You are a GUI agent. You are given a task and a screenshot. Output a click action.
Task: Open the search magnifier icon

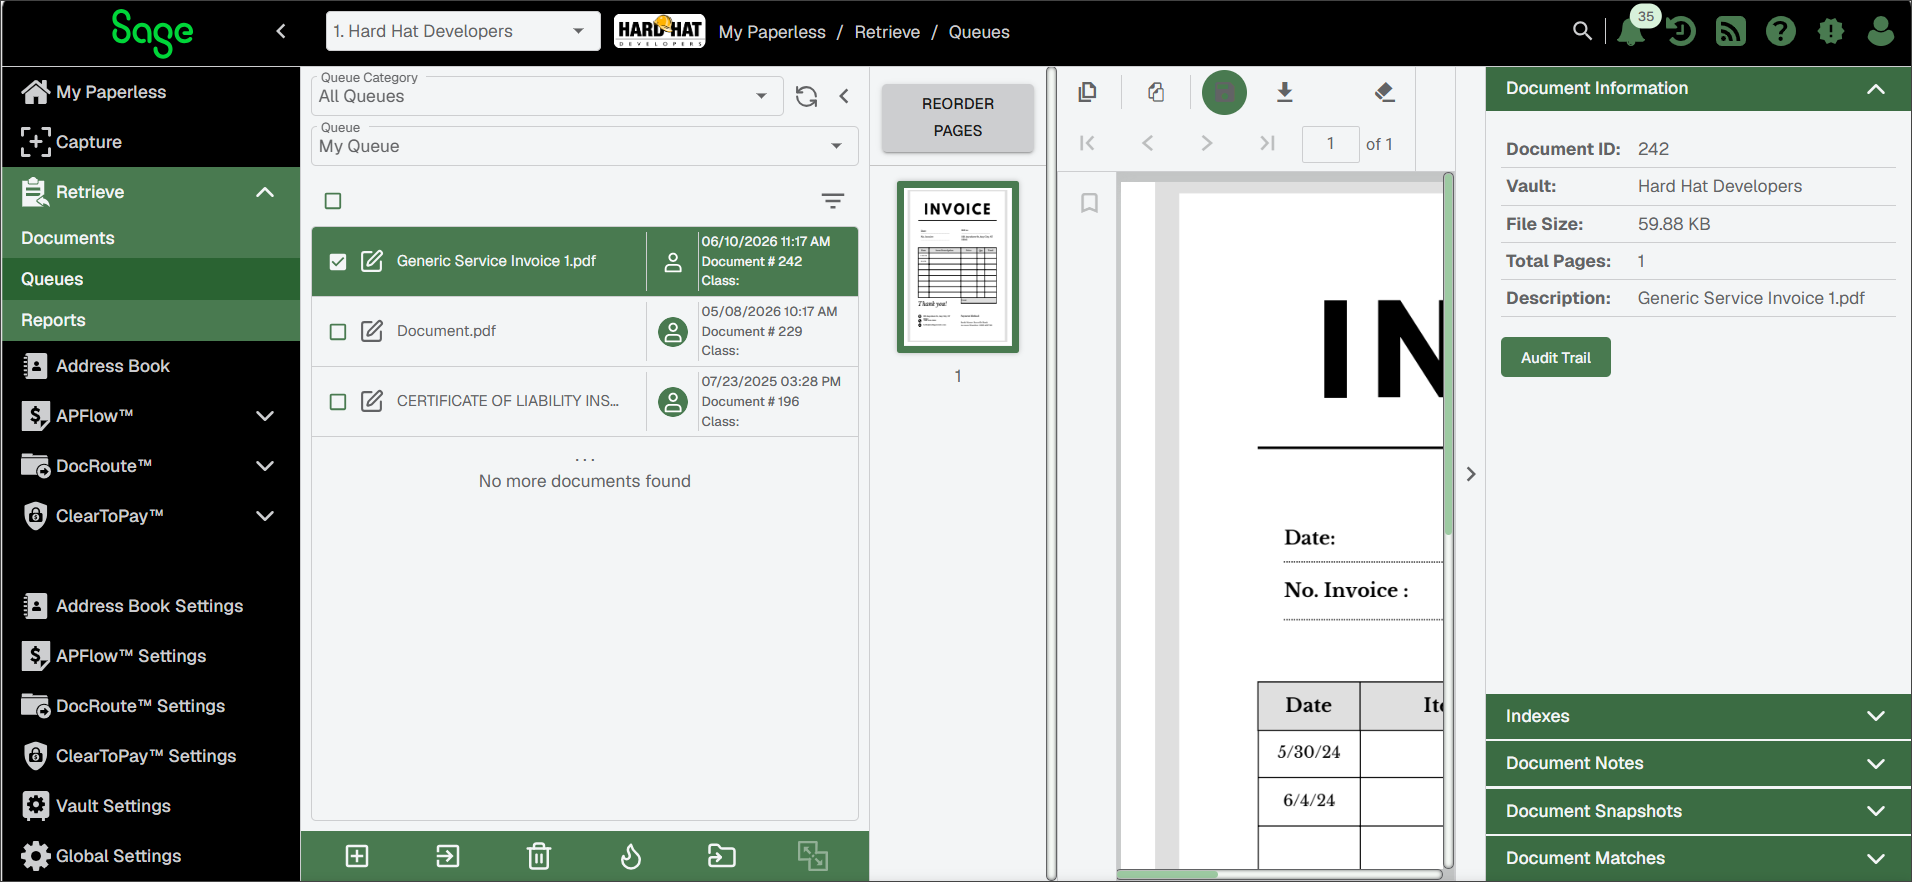(x=1582, y=31)
